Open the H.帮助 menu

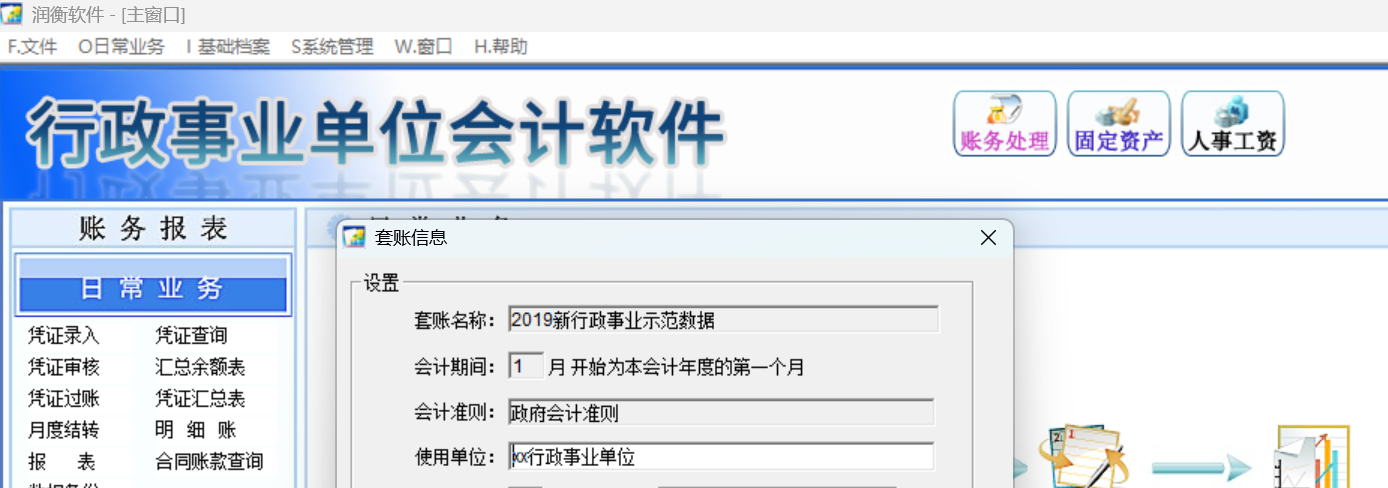[x=500, y=47]
